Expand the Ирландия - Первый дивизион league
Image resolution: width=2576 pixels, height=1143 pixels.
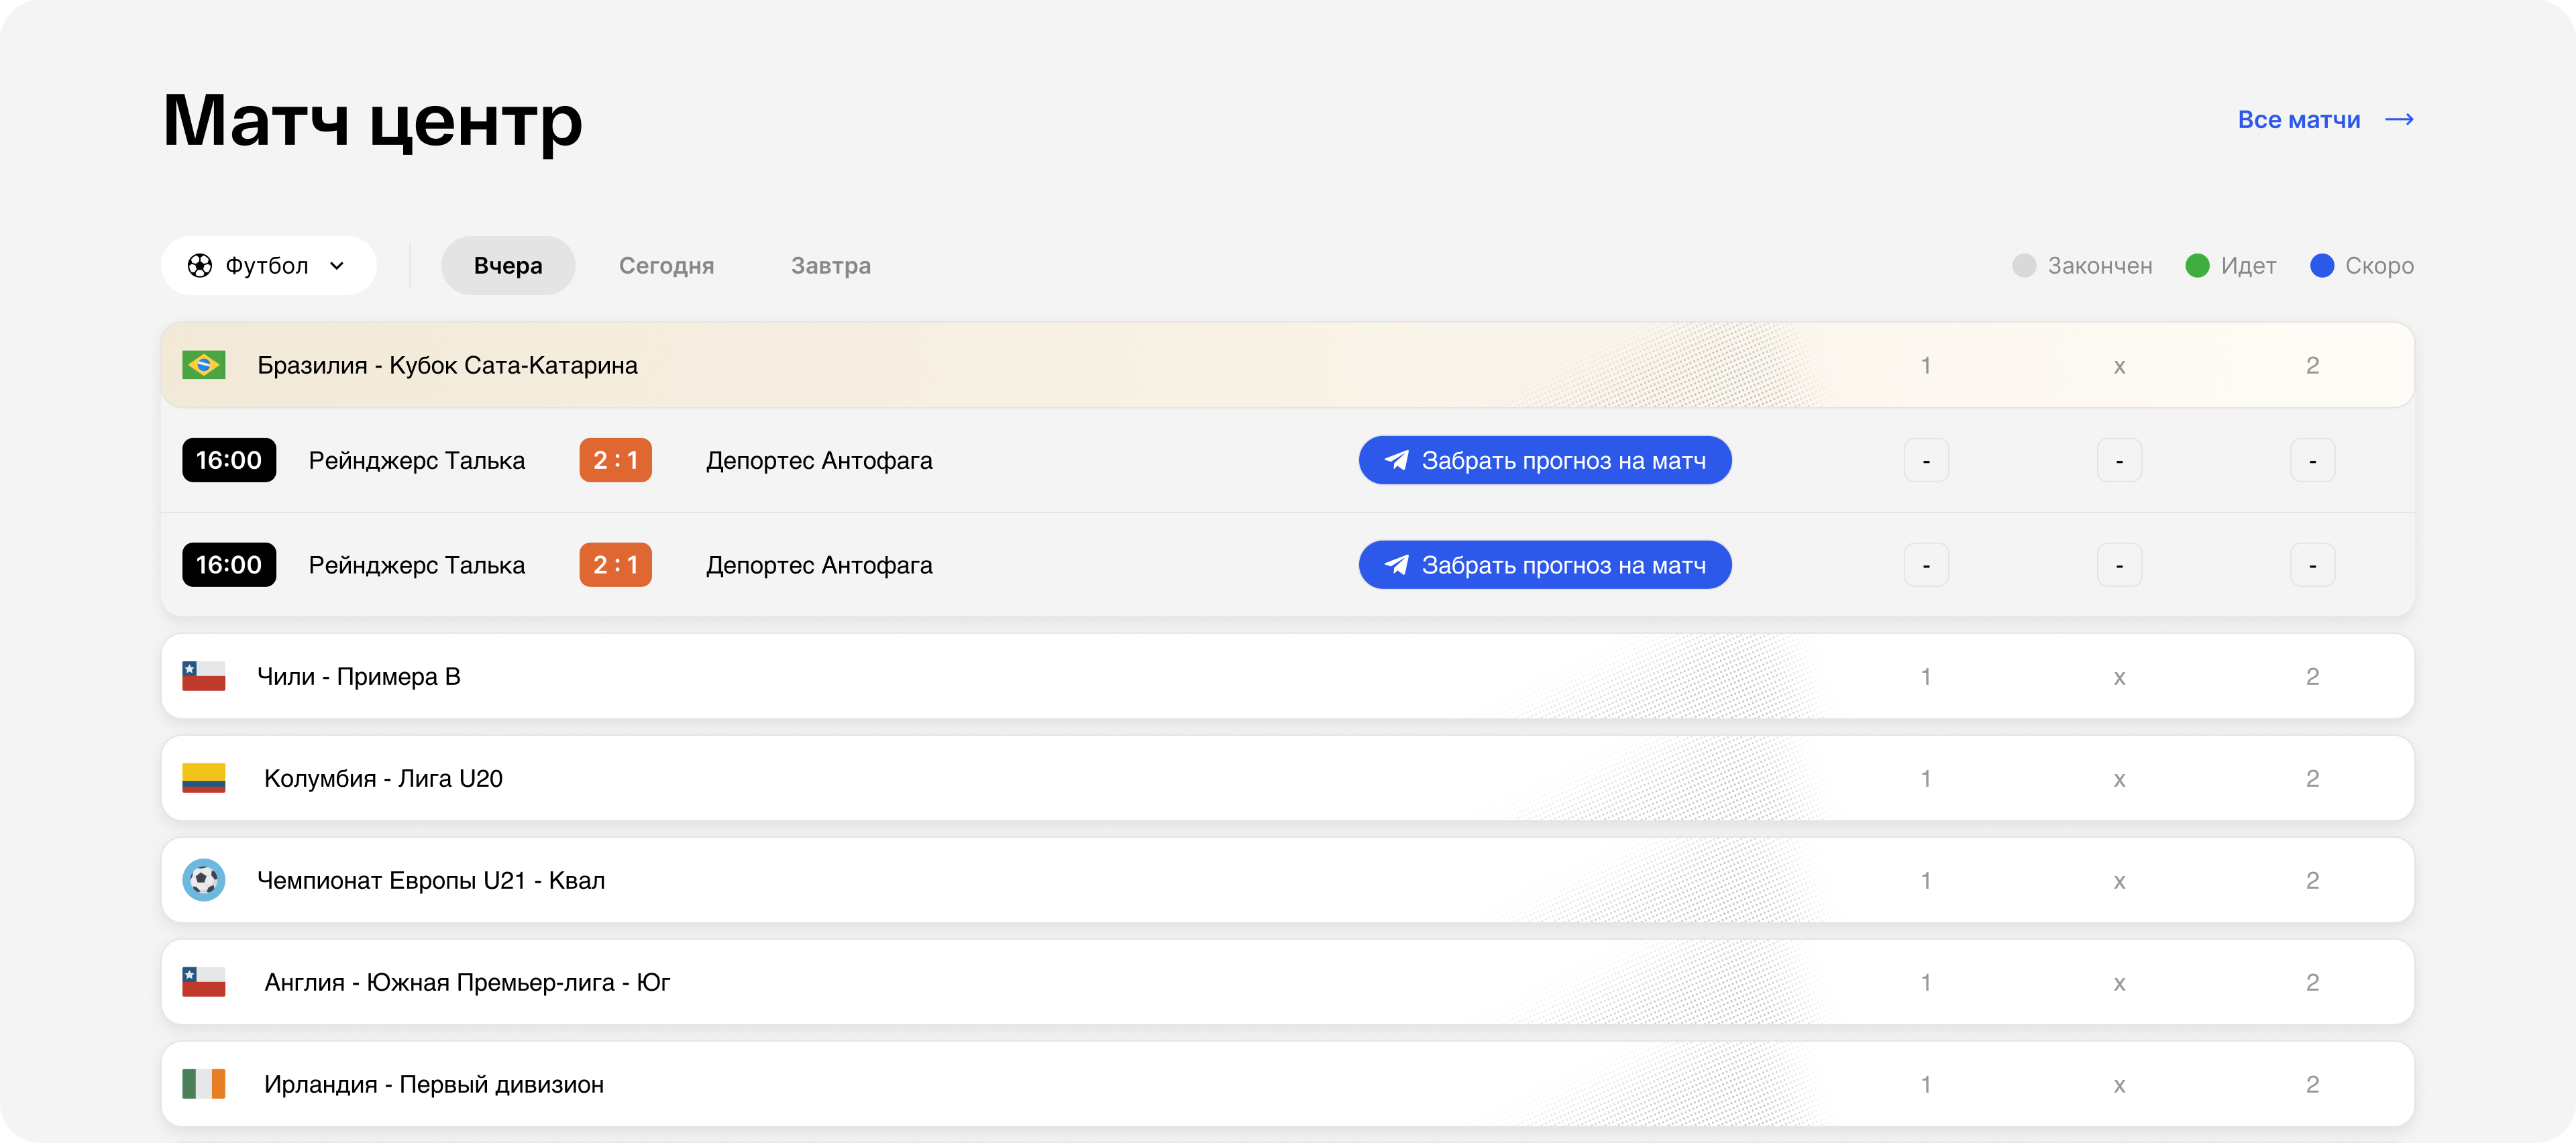pos(1287,1084)
